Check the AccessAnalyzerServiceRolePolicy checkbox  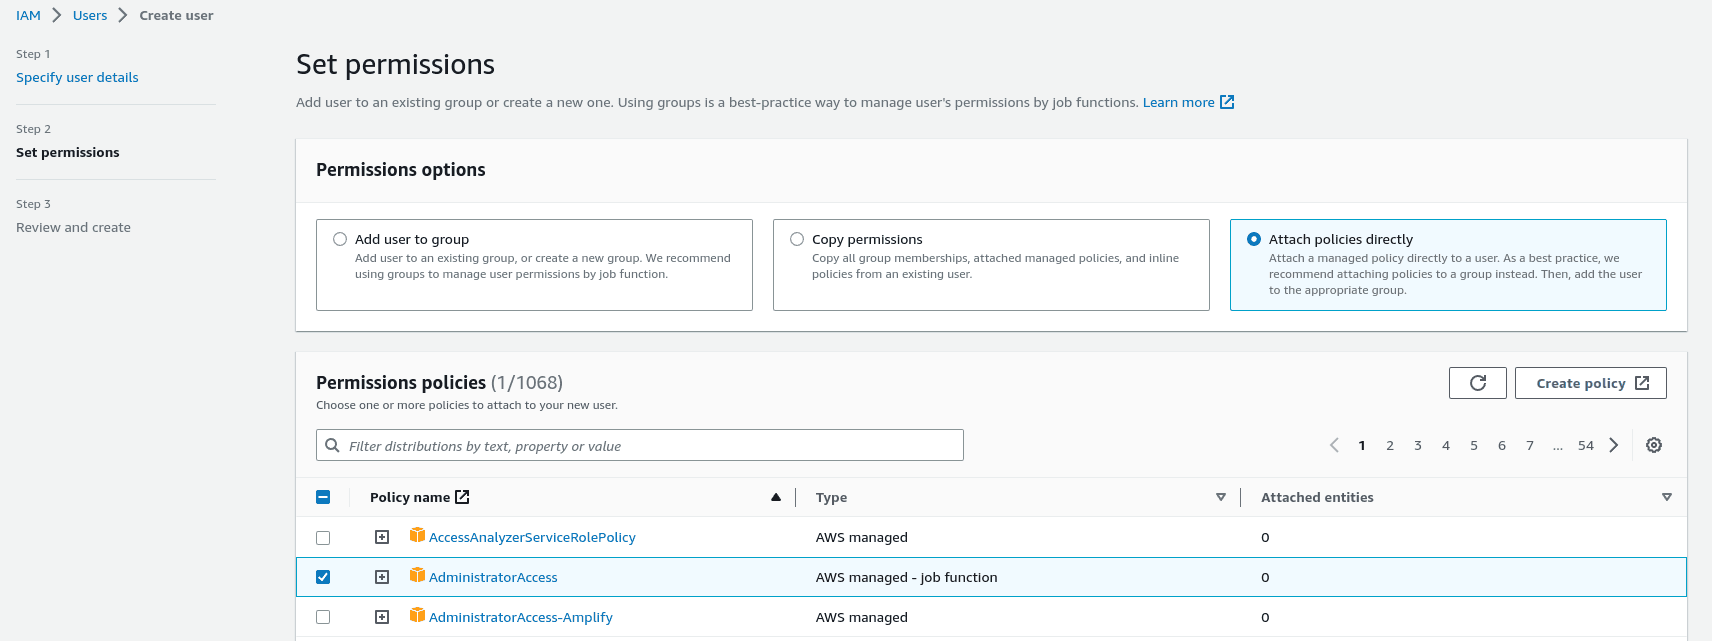(323, 537)
